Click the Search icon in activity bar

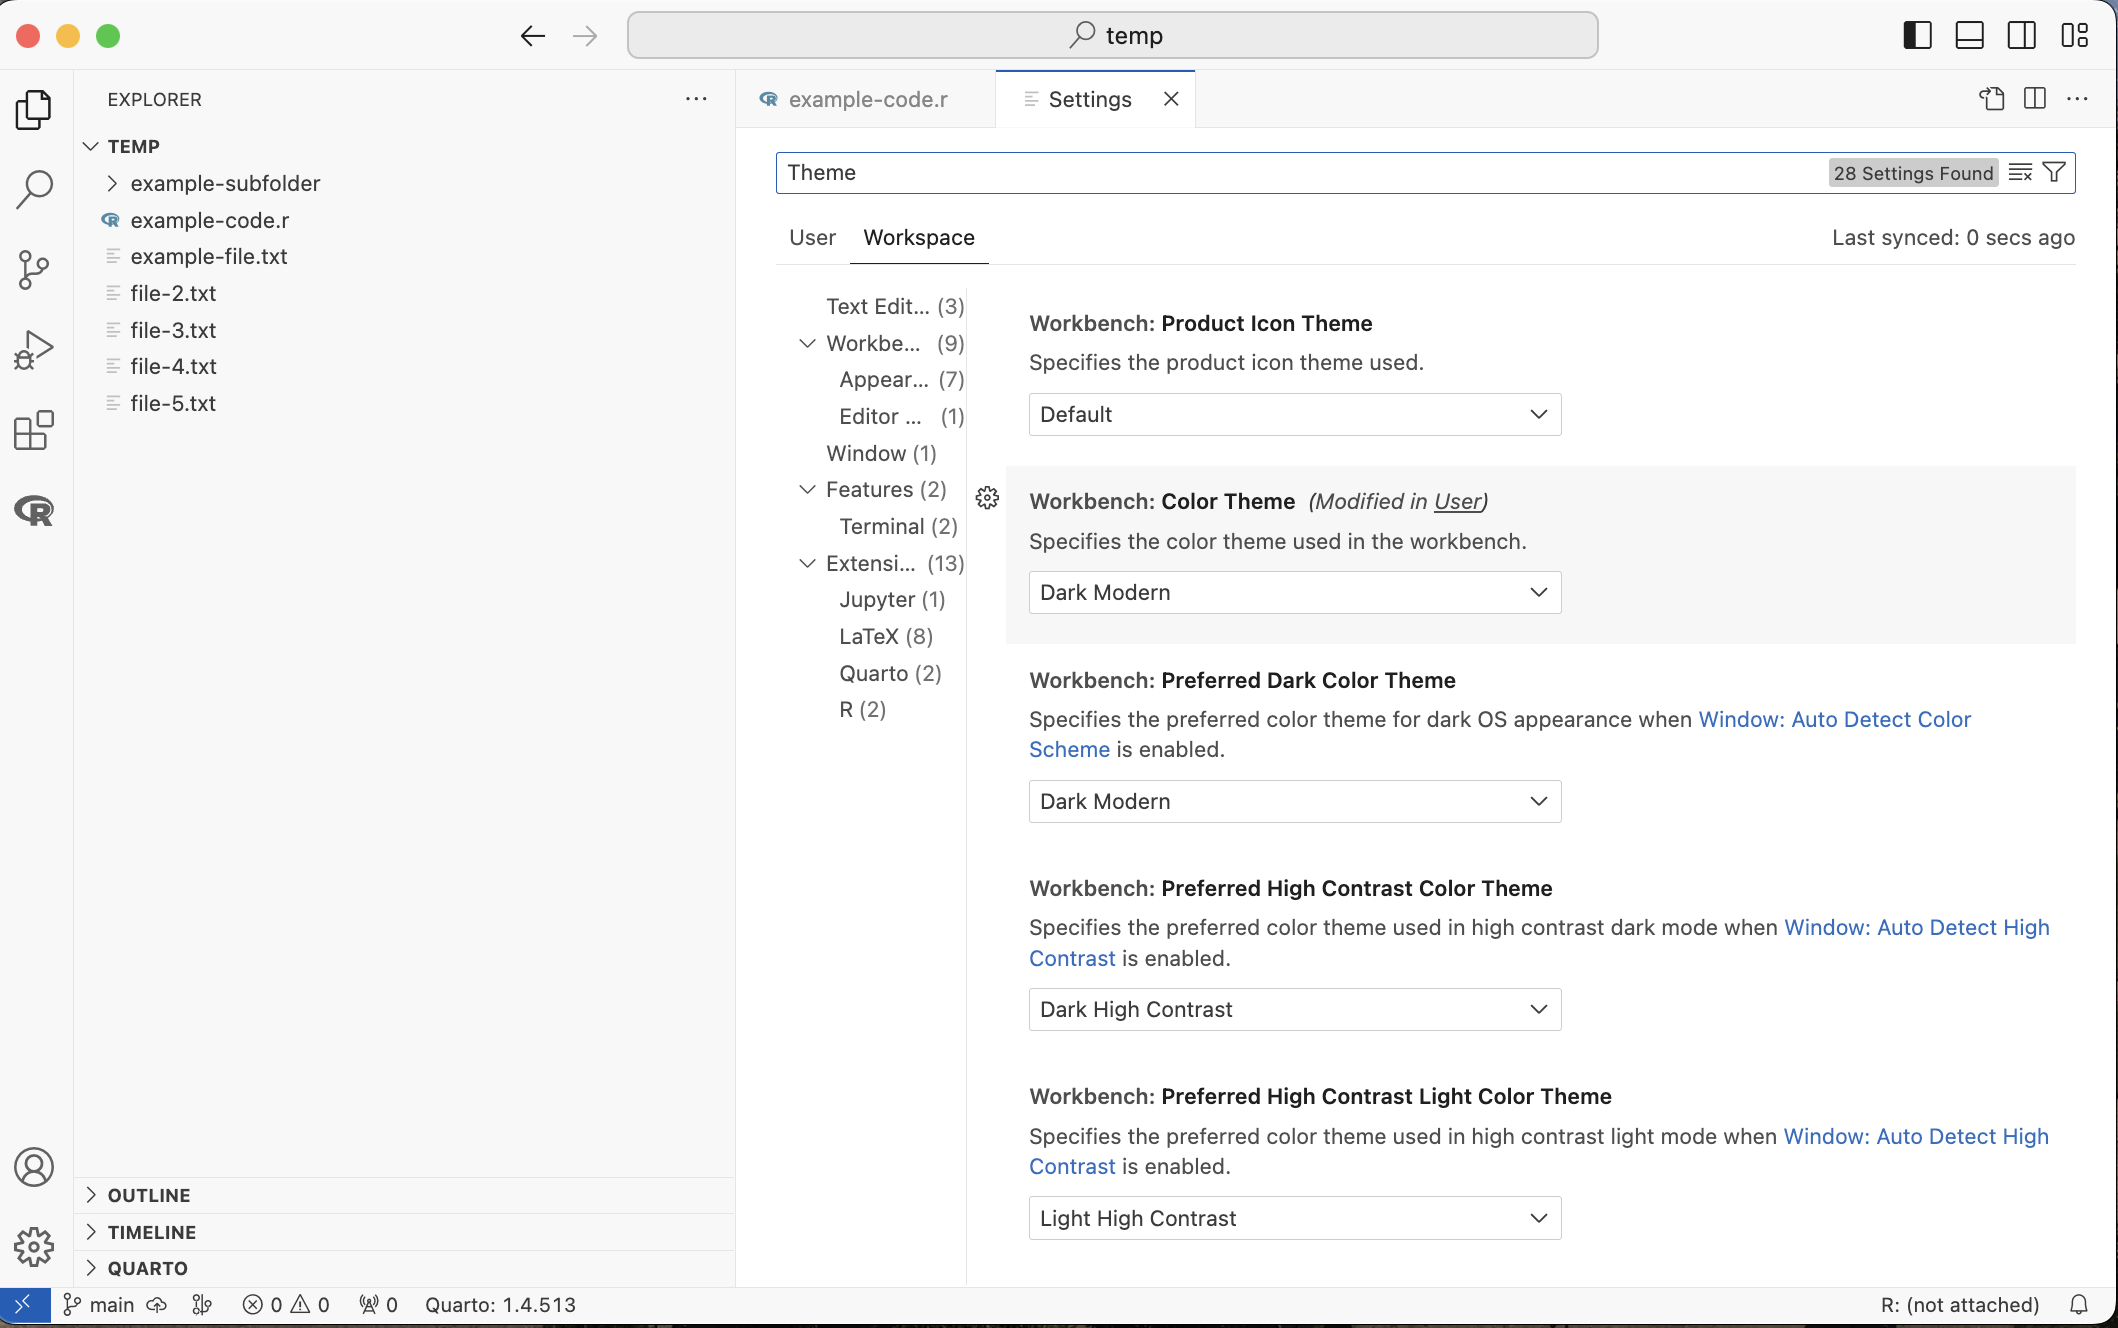tap(34, 189)
